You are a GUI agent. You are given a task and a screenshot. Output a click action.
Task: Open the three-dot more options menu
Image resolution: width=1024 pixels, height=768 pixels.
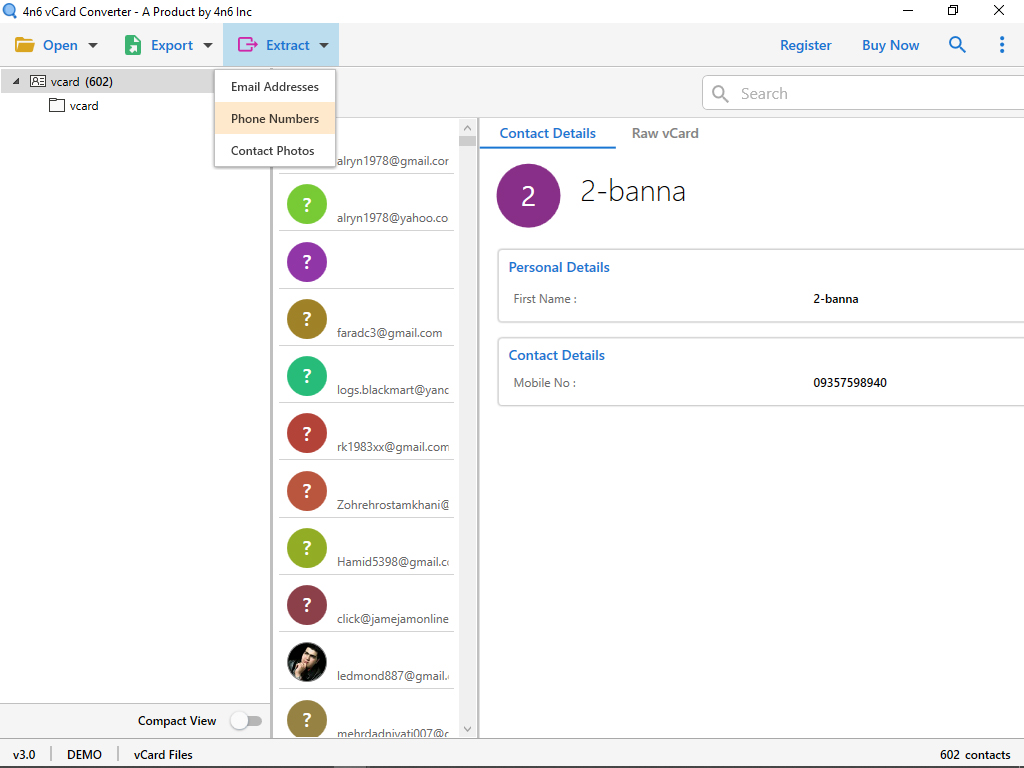pyautogui.click(x=1002, y=44)
